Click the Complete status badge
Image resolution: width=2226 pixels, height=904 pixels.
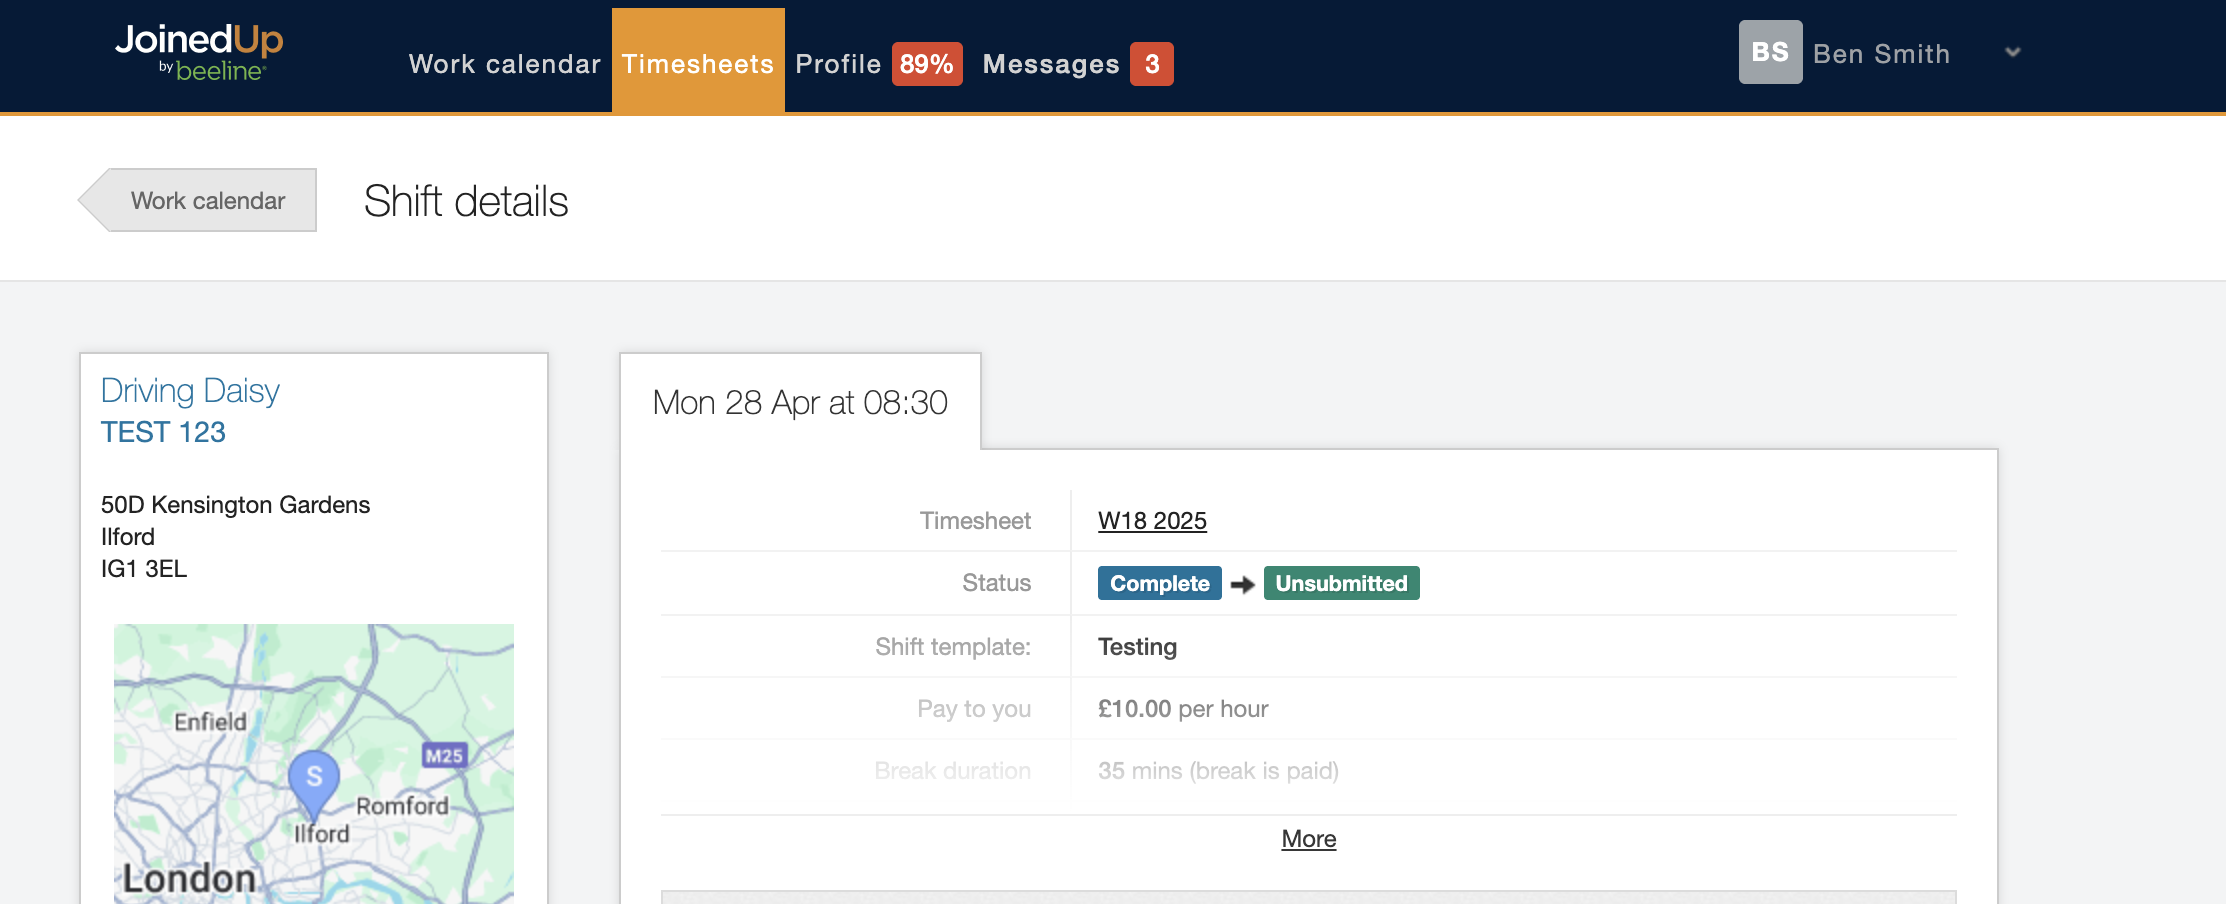pyautogui.click(x=1159, y=583)
